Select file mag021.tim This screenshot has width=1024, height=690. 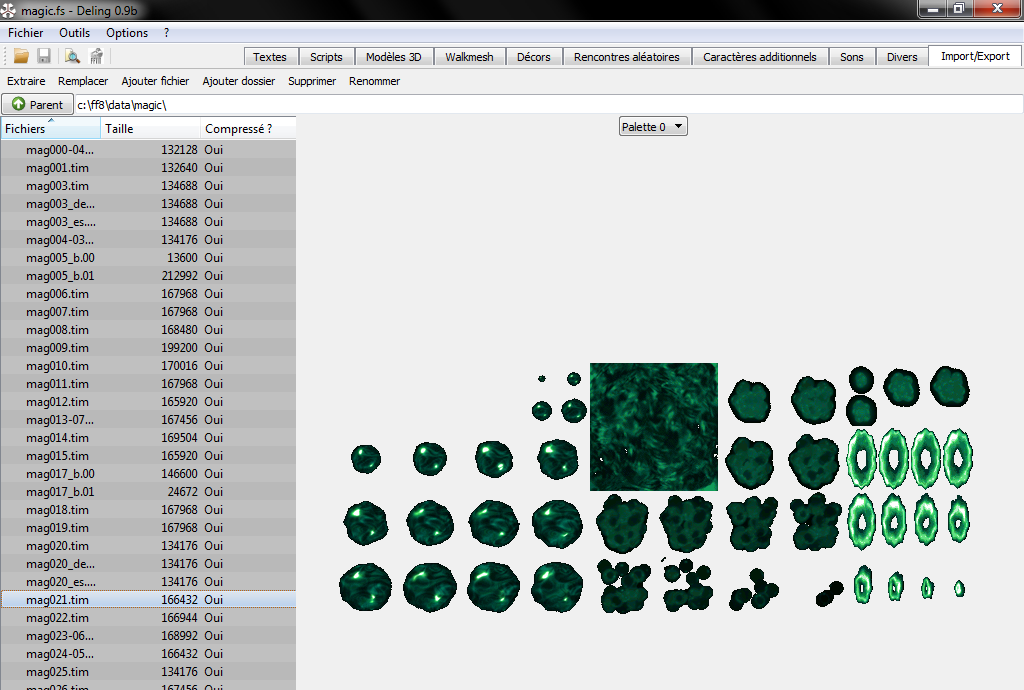pyautogui.click(x=148, y=599)
